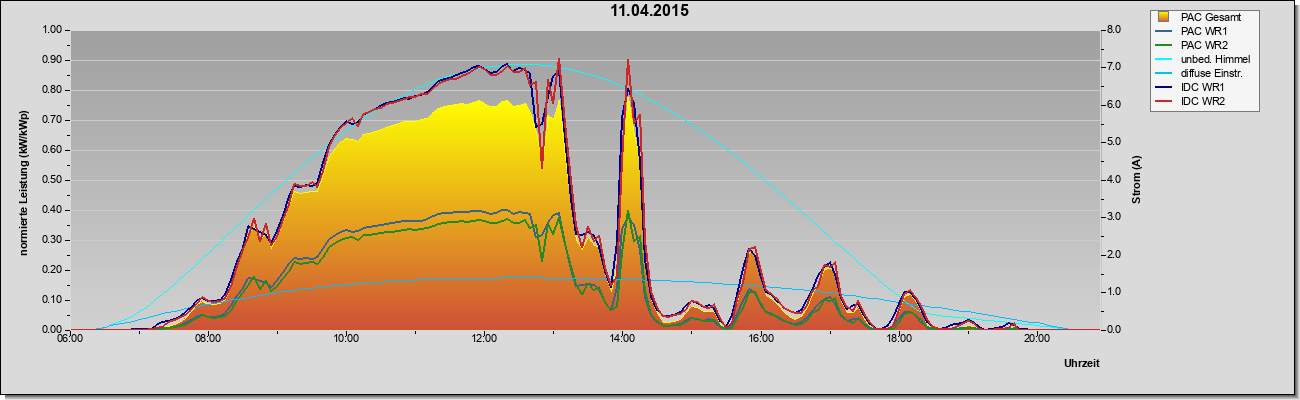Click the chart title 11.04.2015
The image size is (1300, 400).
click(x=650, y=12)
